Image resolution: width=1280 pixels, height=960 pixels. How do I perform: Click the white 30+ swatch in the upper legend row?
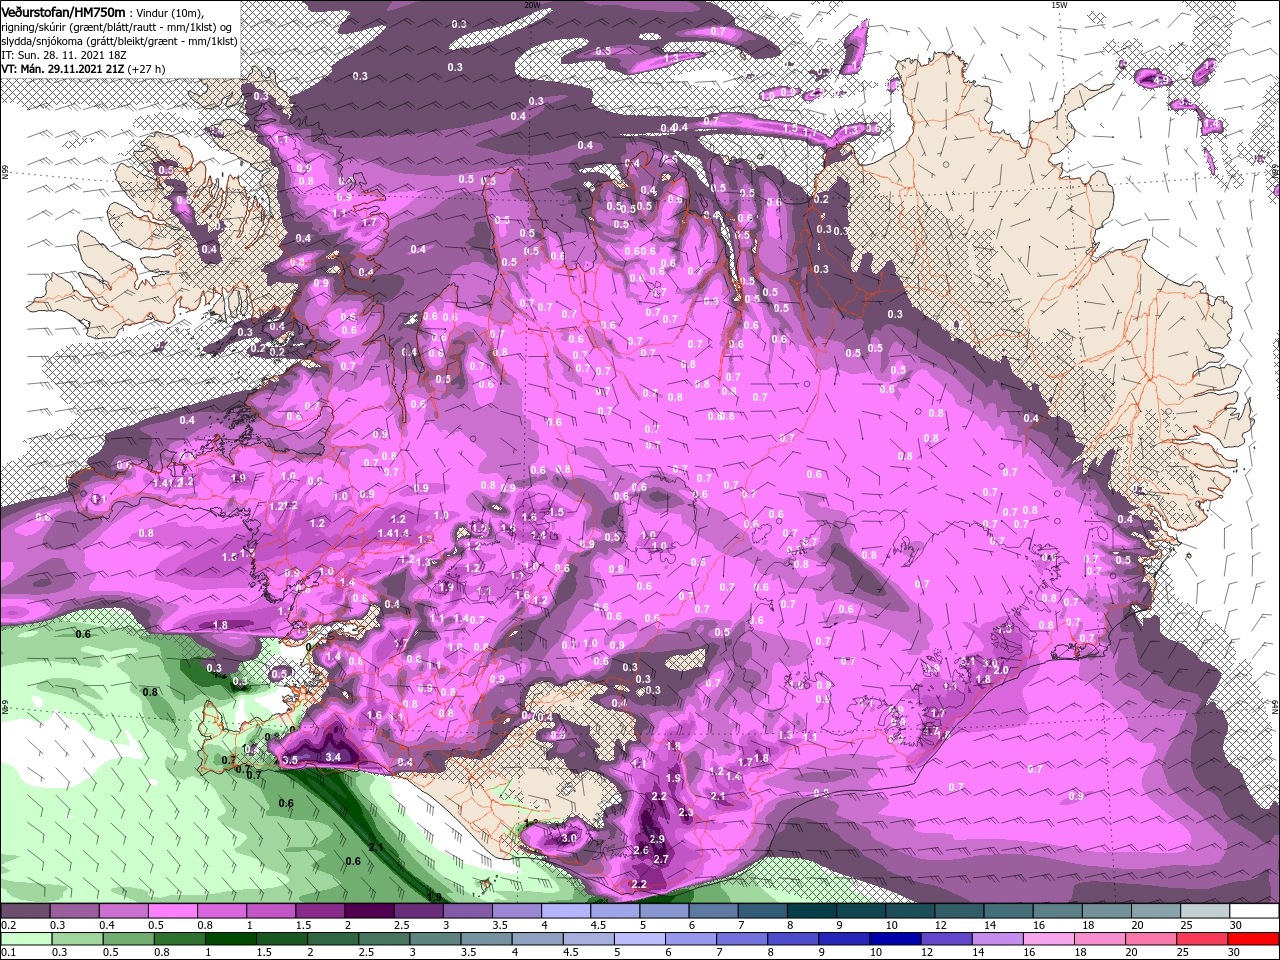1254,912
